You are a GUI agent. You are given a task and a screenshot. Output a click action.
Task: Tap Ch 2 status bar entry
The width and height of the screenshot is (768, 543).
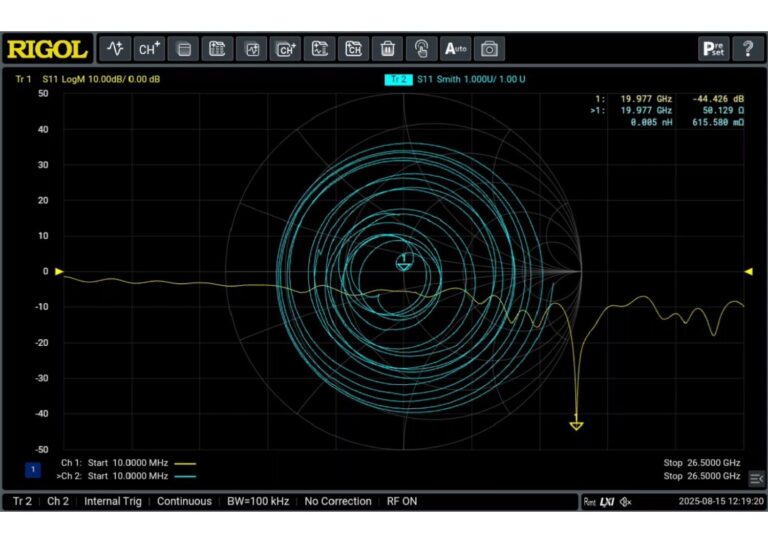(x=58, y=501)
